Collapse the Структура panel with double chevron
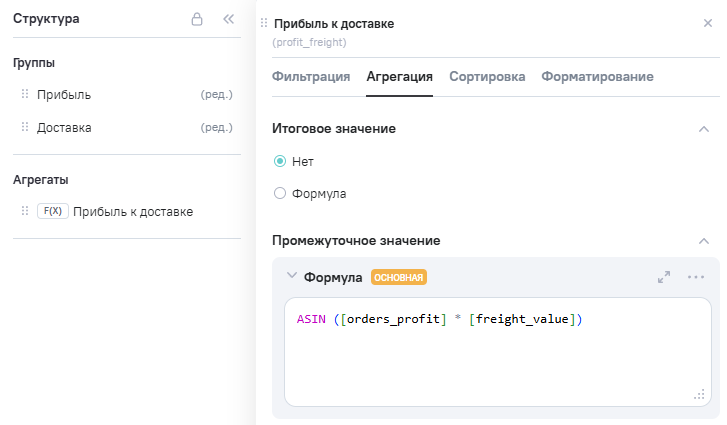This screenshot has height=425, width=727. pyautogui.click(x=228, y=19)
